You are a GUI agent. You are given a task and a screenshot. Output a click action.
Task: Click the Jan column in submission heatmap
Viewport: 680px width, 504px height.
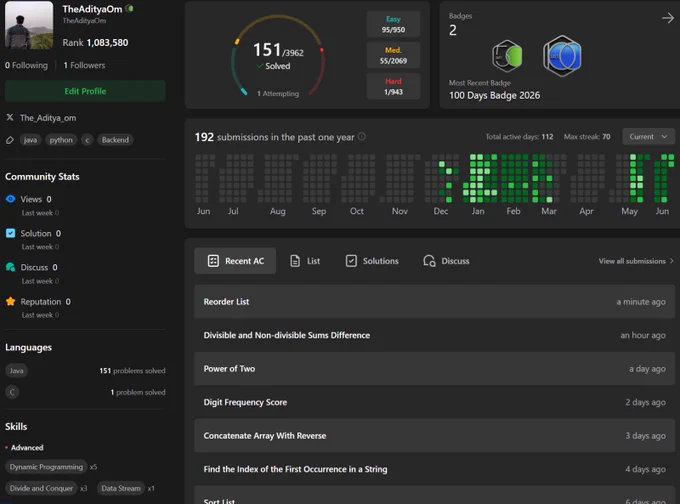click(x=478, y=178)
